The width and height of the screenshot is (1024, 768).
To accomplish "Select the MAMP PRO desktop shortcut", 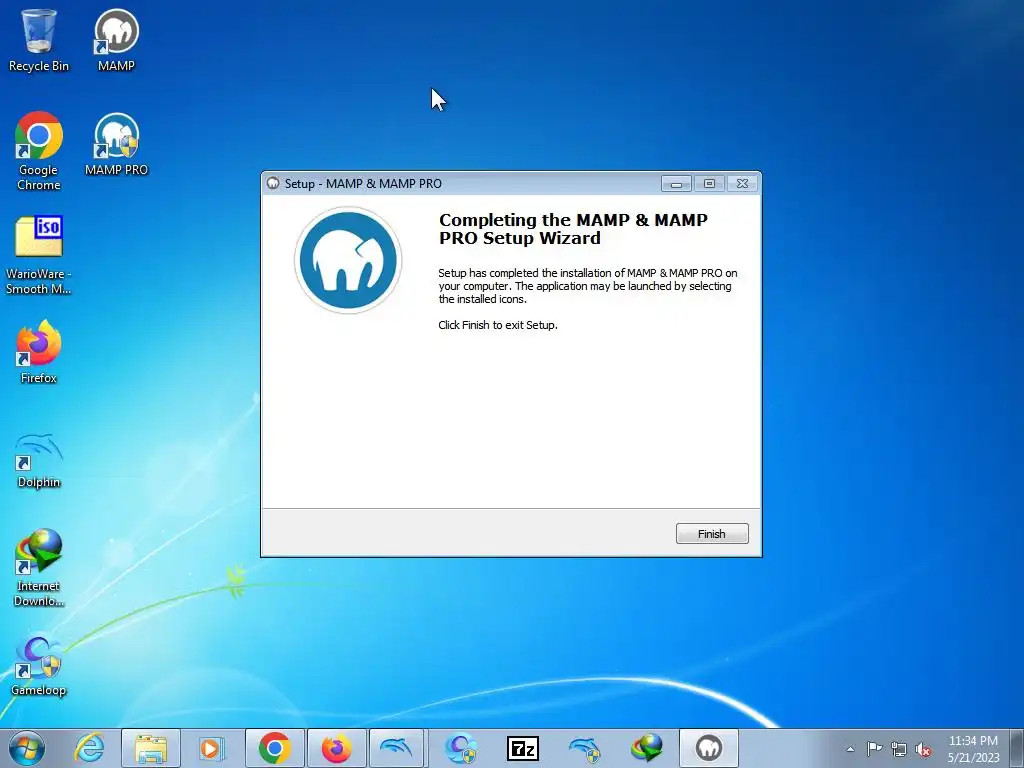I will point(116,144).
